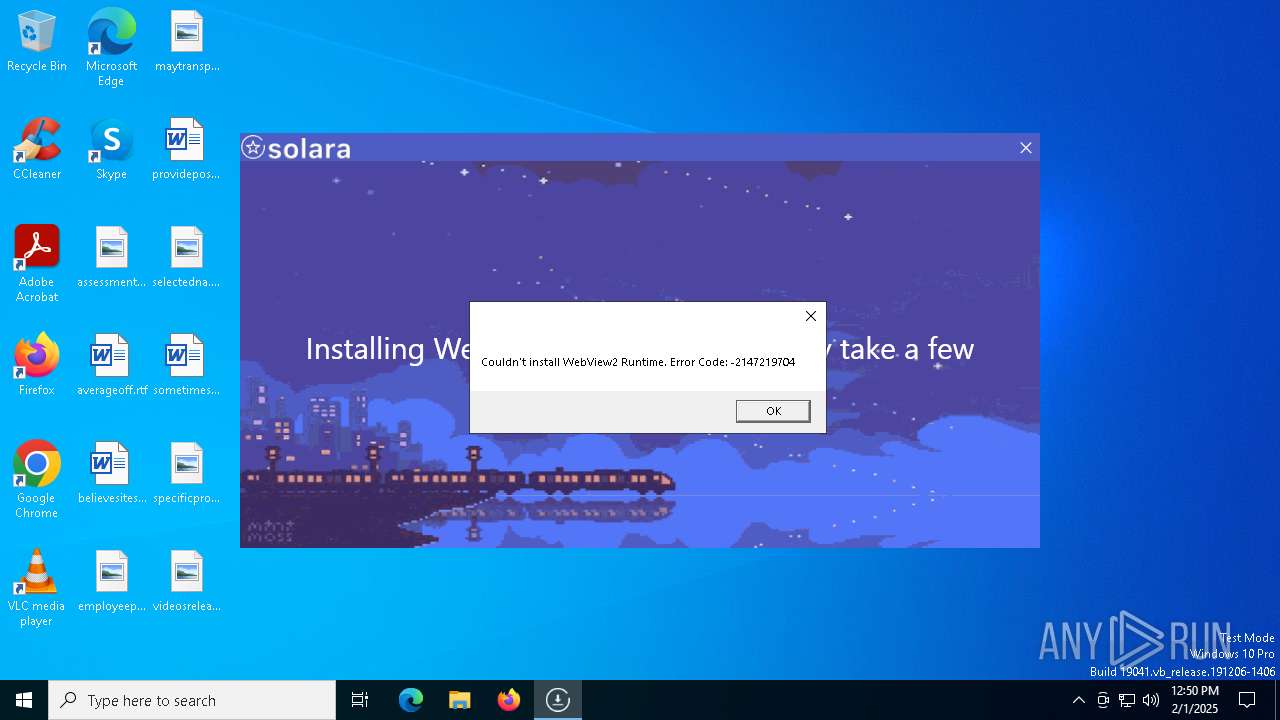The height and width of the screenshot is (720, 1280).
Task: Launch Edge from the taskbar
Action: [x=411, y=700]
